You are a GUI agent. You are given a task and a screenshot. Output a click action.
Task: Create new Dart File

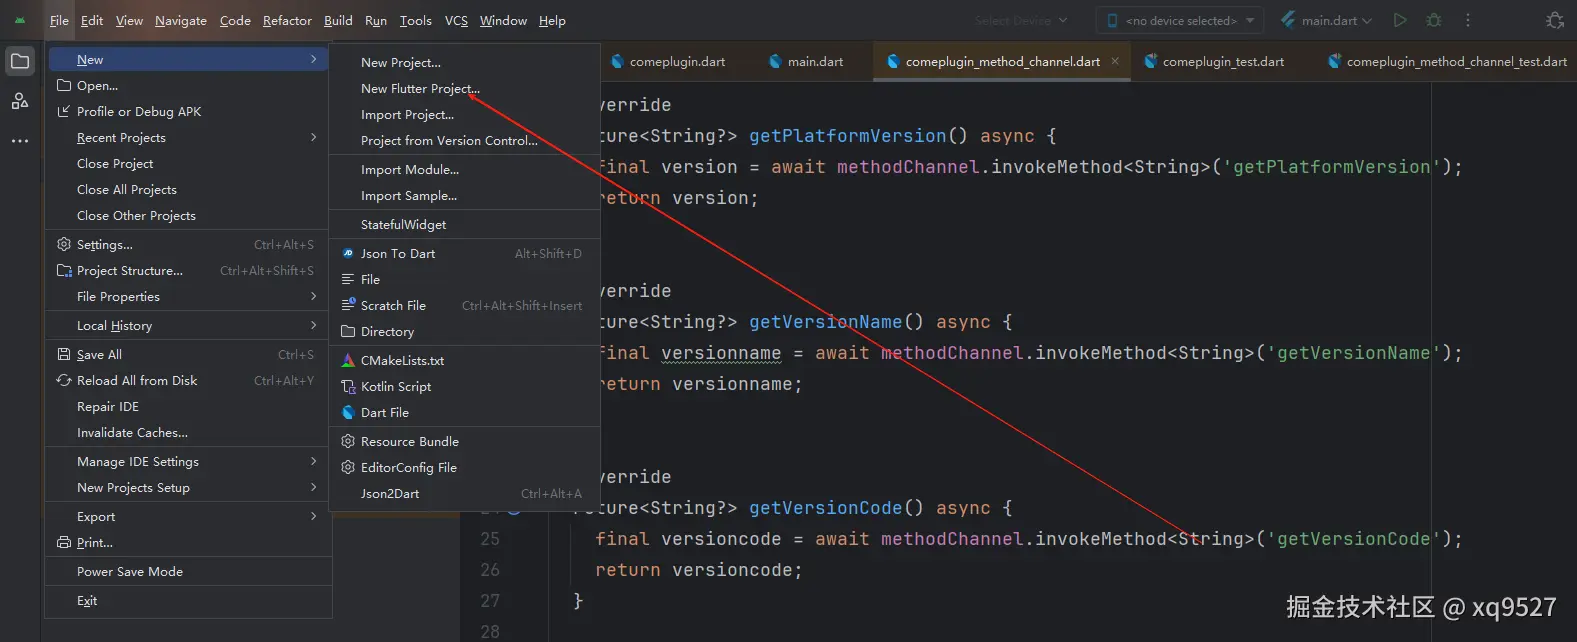(464, 412)
